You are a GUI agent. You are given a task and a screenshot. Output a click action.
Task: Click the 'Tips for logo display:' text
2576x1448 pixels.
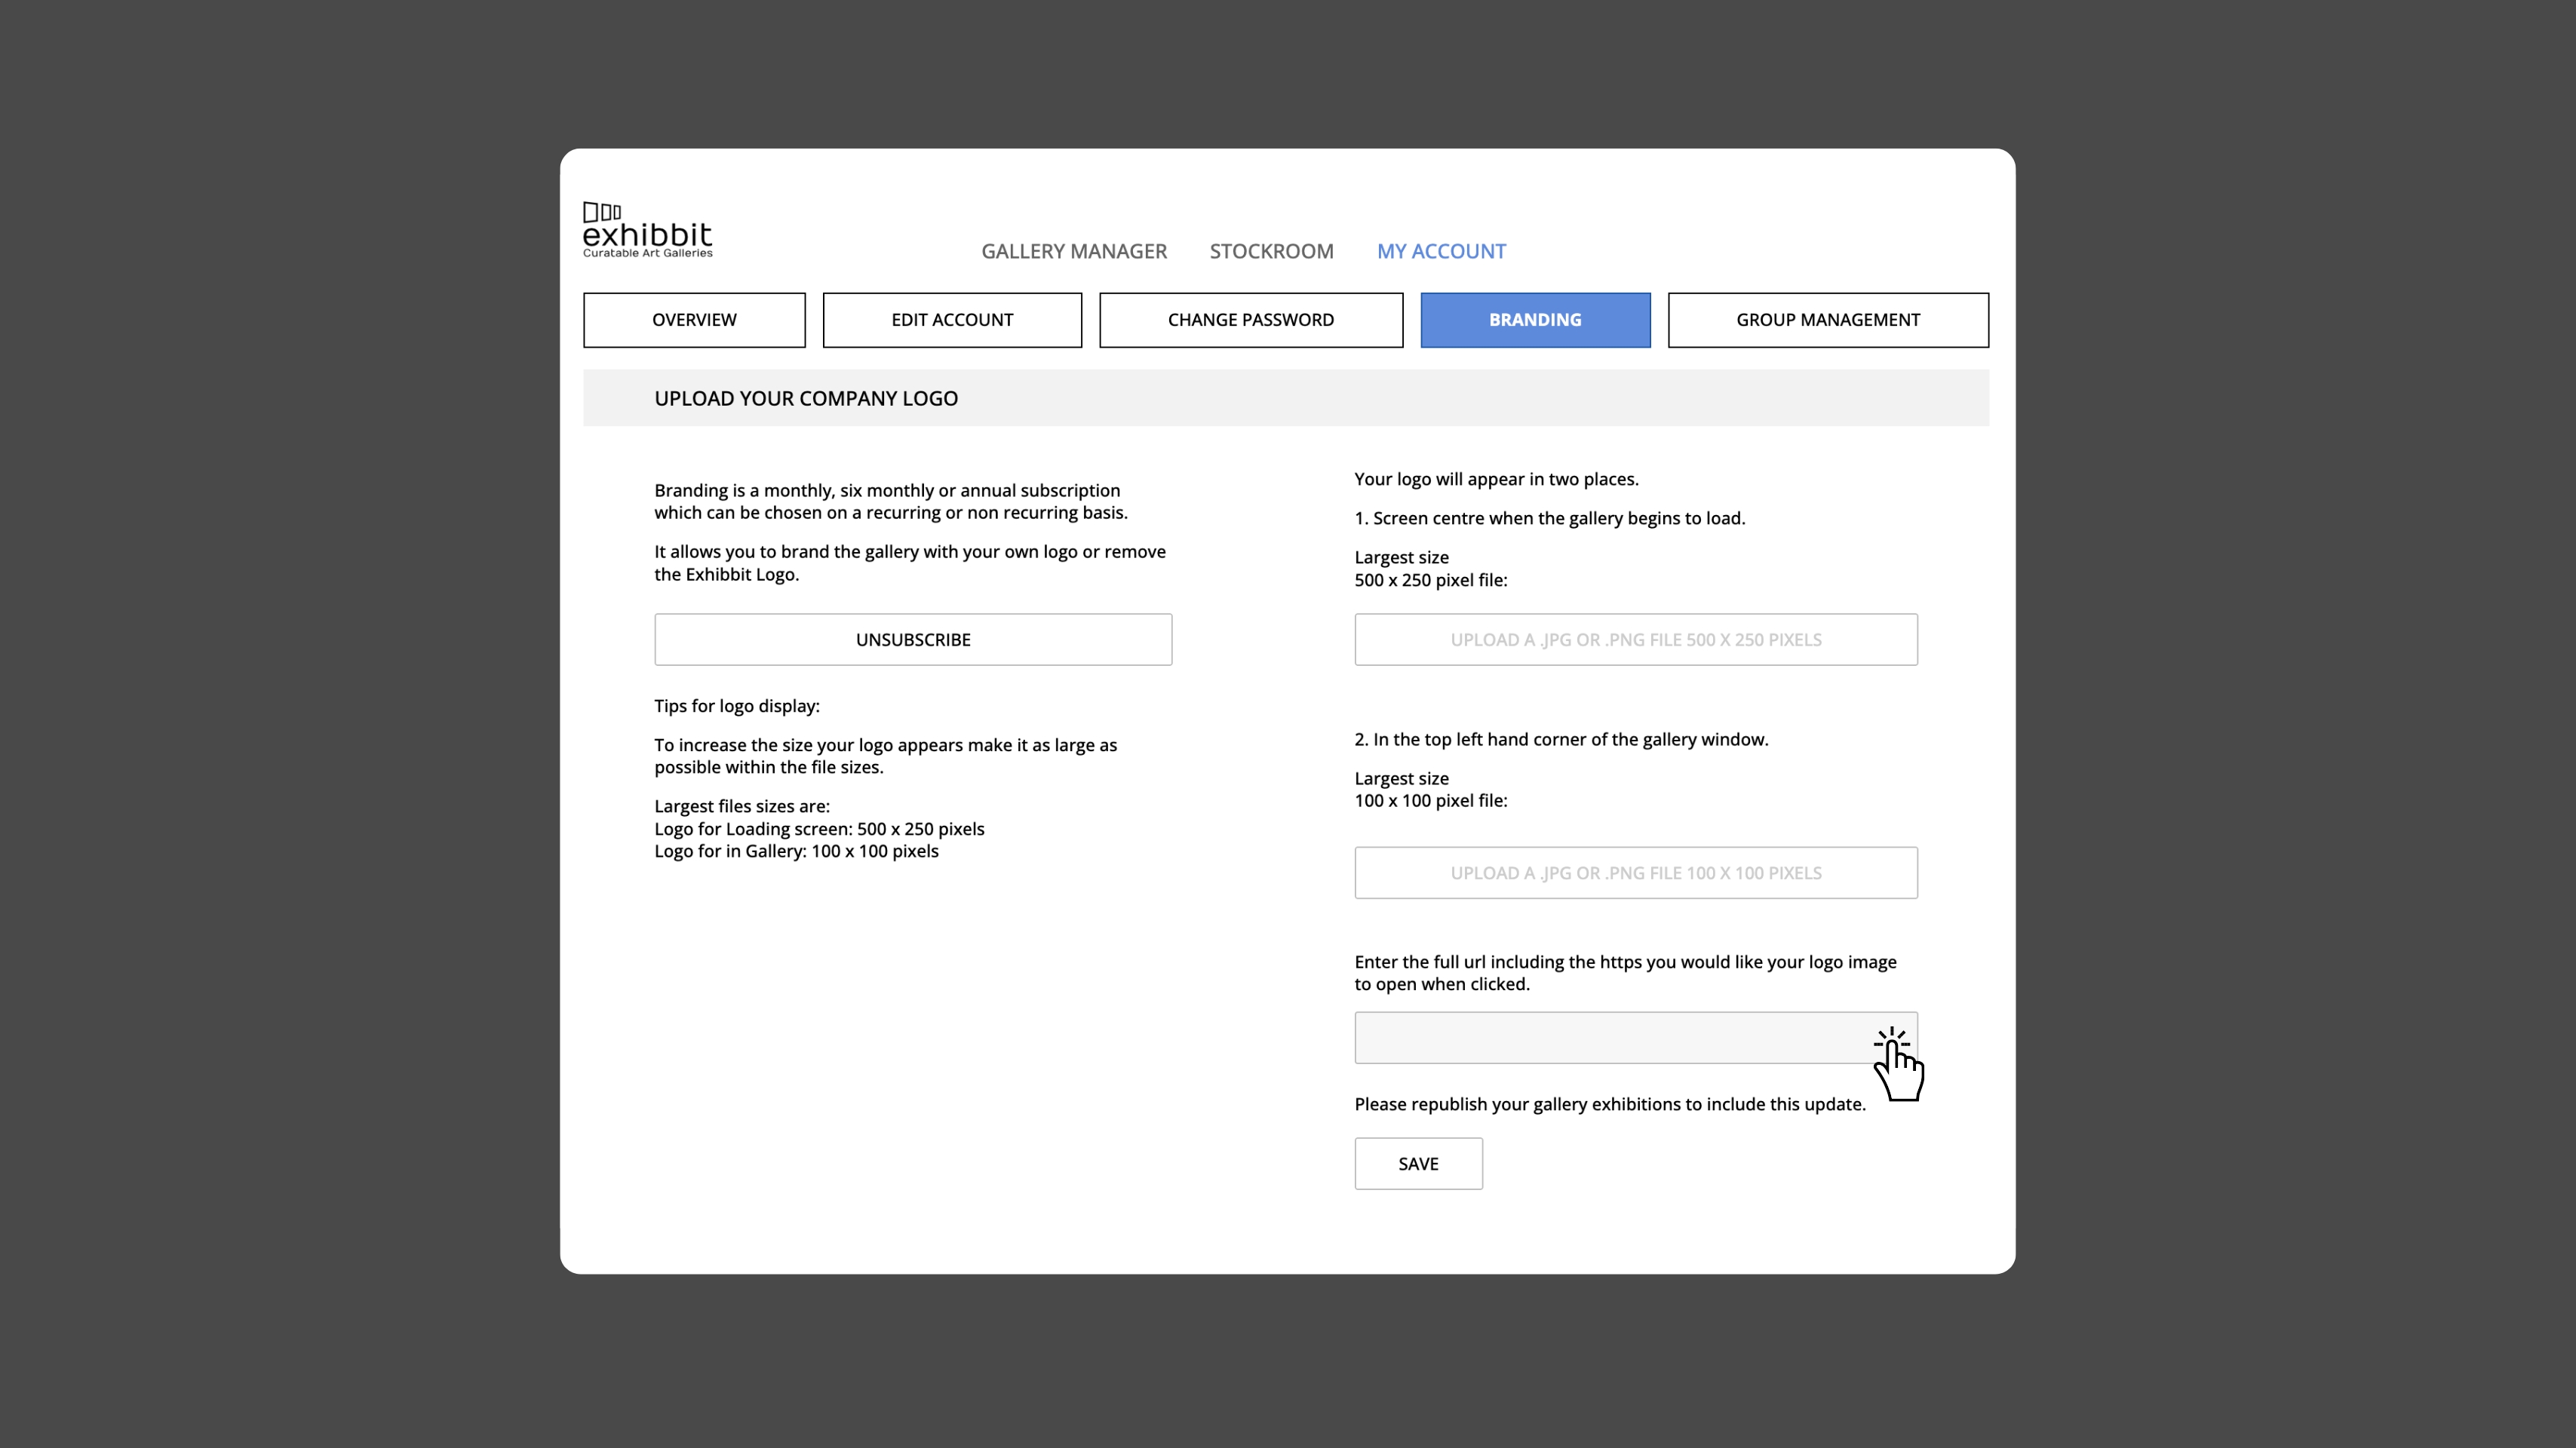(x=737, y=706)
